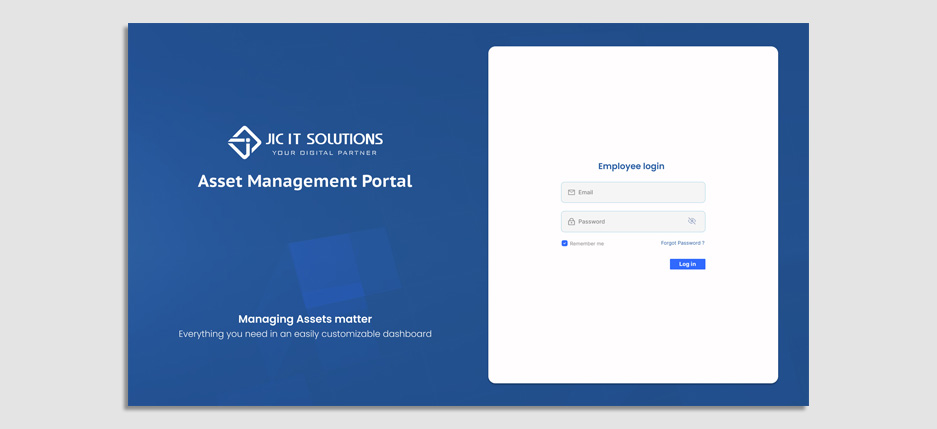Open the Forgot Password link
The height and width of the screenshot is (429, 937).
tap(682, 243)
